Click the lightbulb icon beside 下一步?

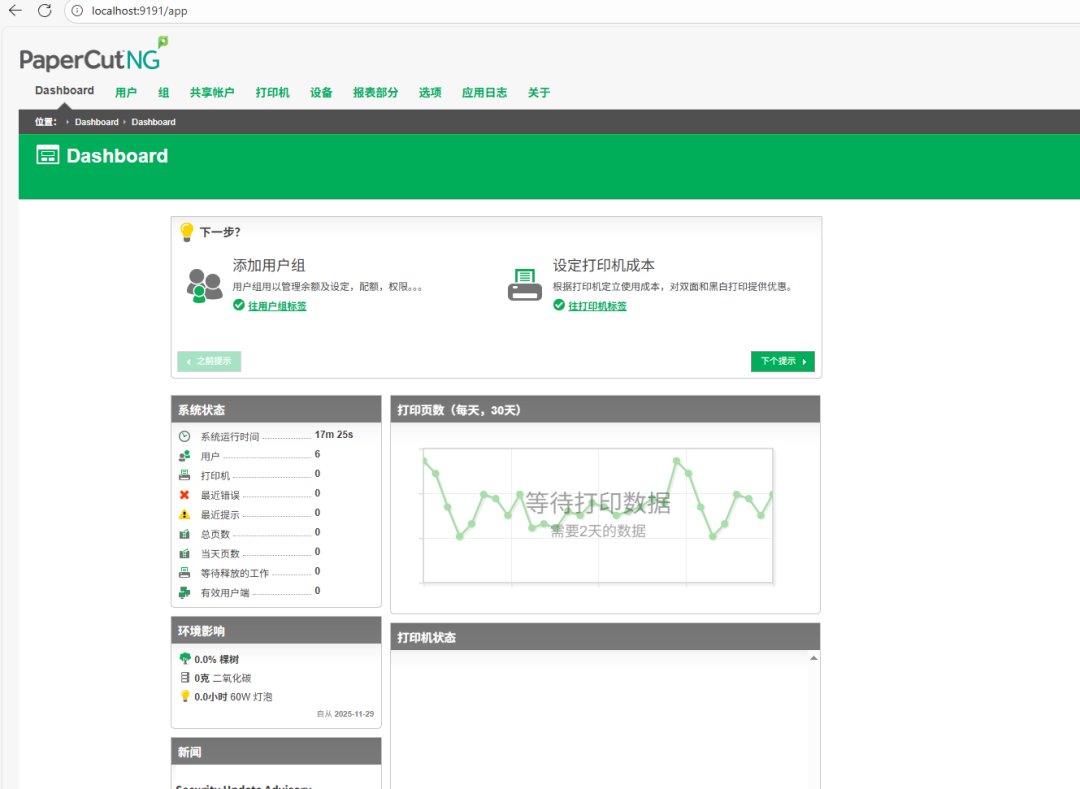(x=185, y=231)
